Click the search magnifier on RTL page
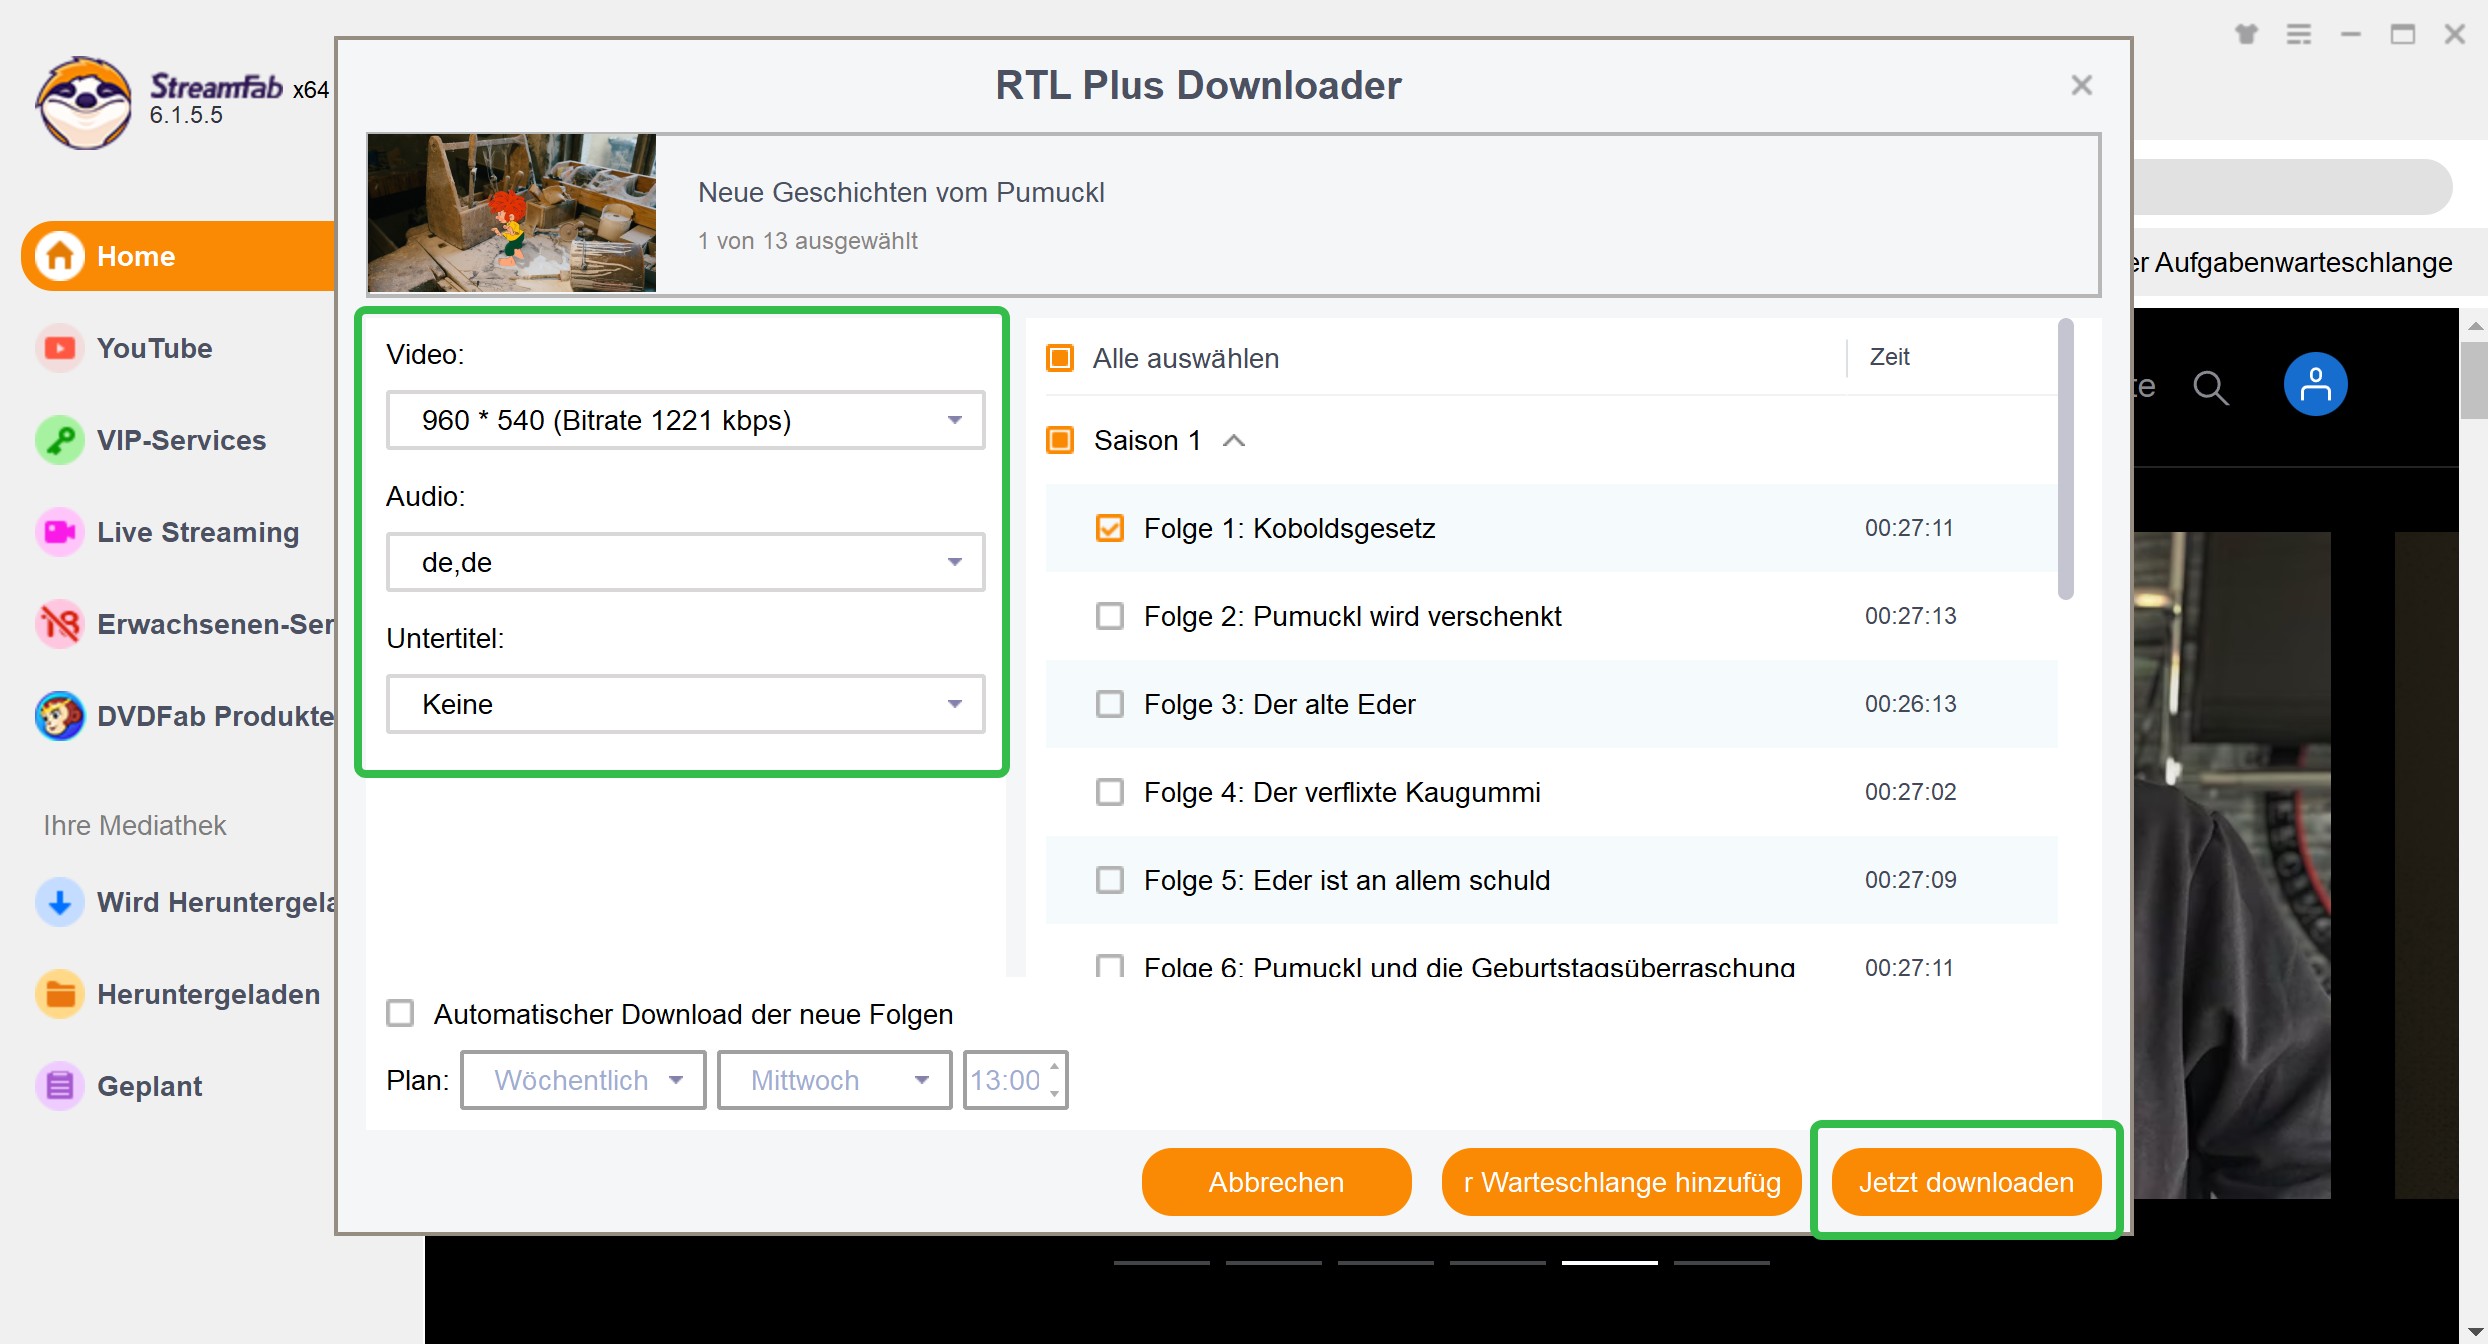 [2211, 387]
